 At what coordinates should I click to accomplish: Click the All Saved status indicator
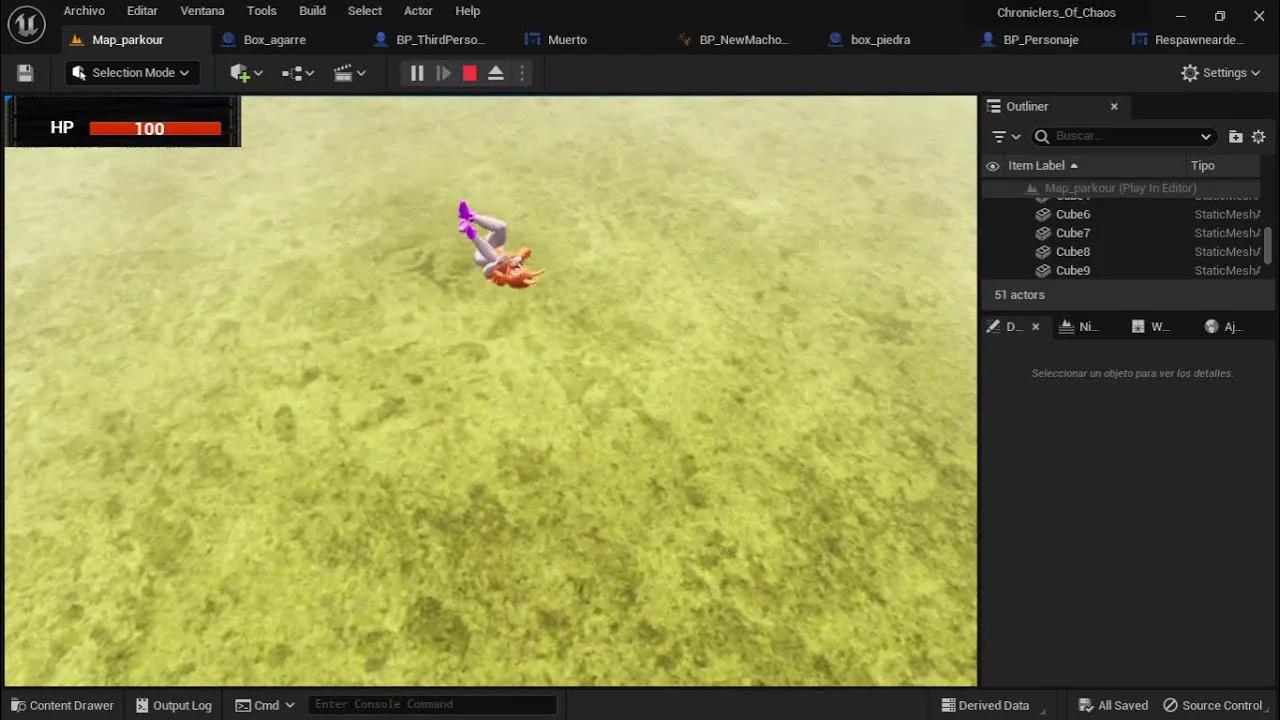(1113, 705)
